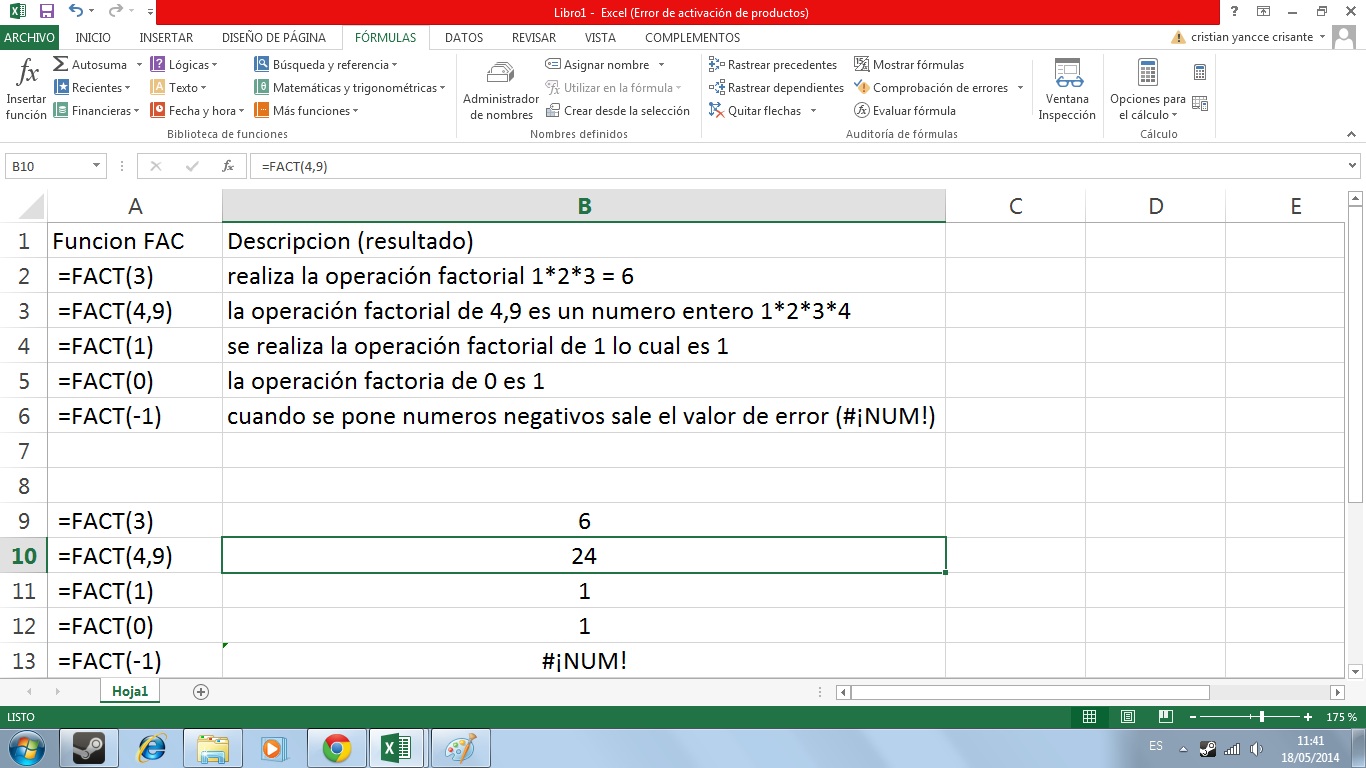Click Rastrear precedentes in formula auditing
Viewport: 1366px width, 768px height.
pos(773,65)
